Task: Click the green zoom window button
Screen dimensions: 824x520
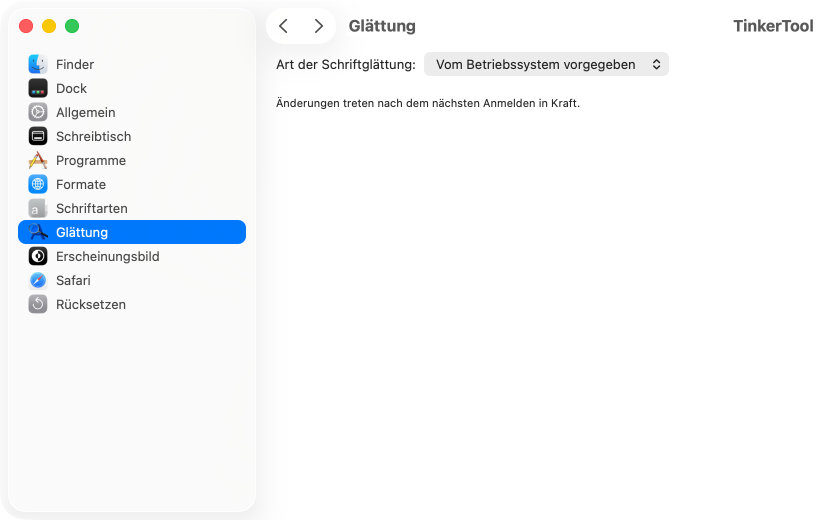Action: click(72, 26)
